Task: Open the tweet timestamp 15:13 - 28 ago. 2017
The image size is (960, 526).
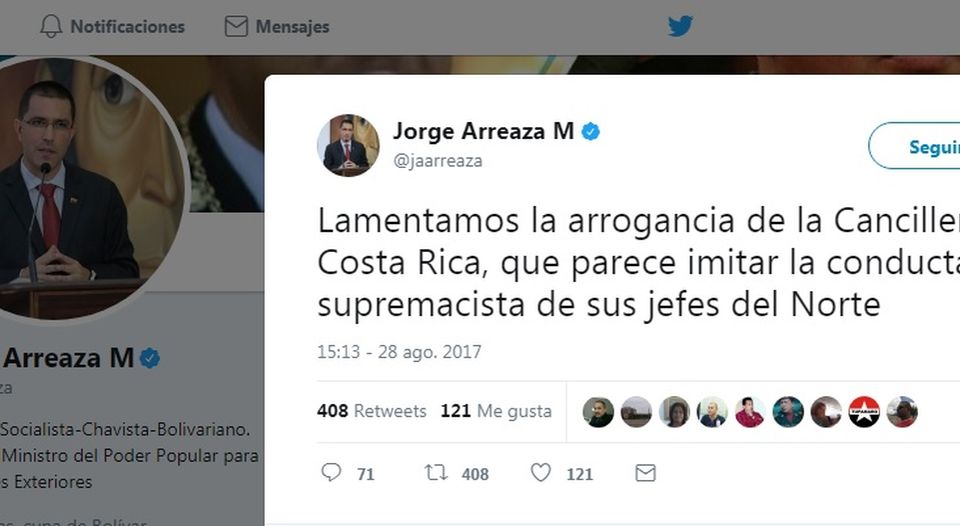Action: (399, 352)
